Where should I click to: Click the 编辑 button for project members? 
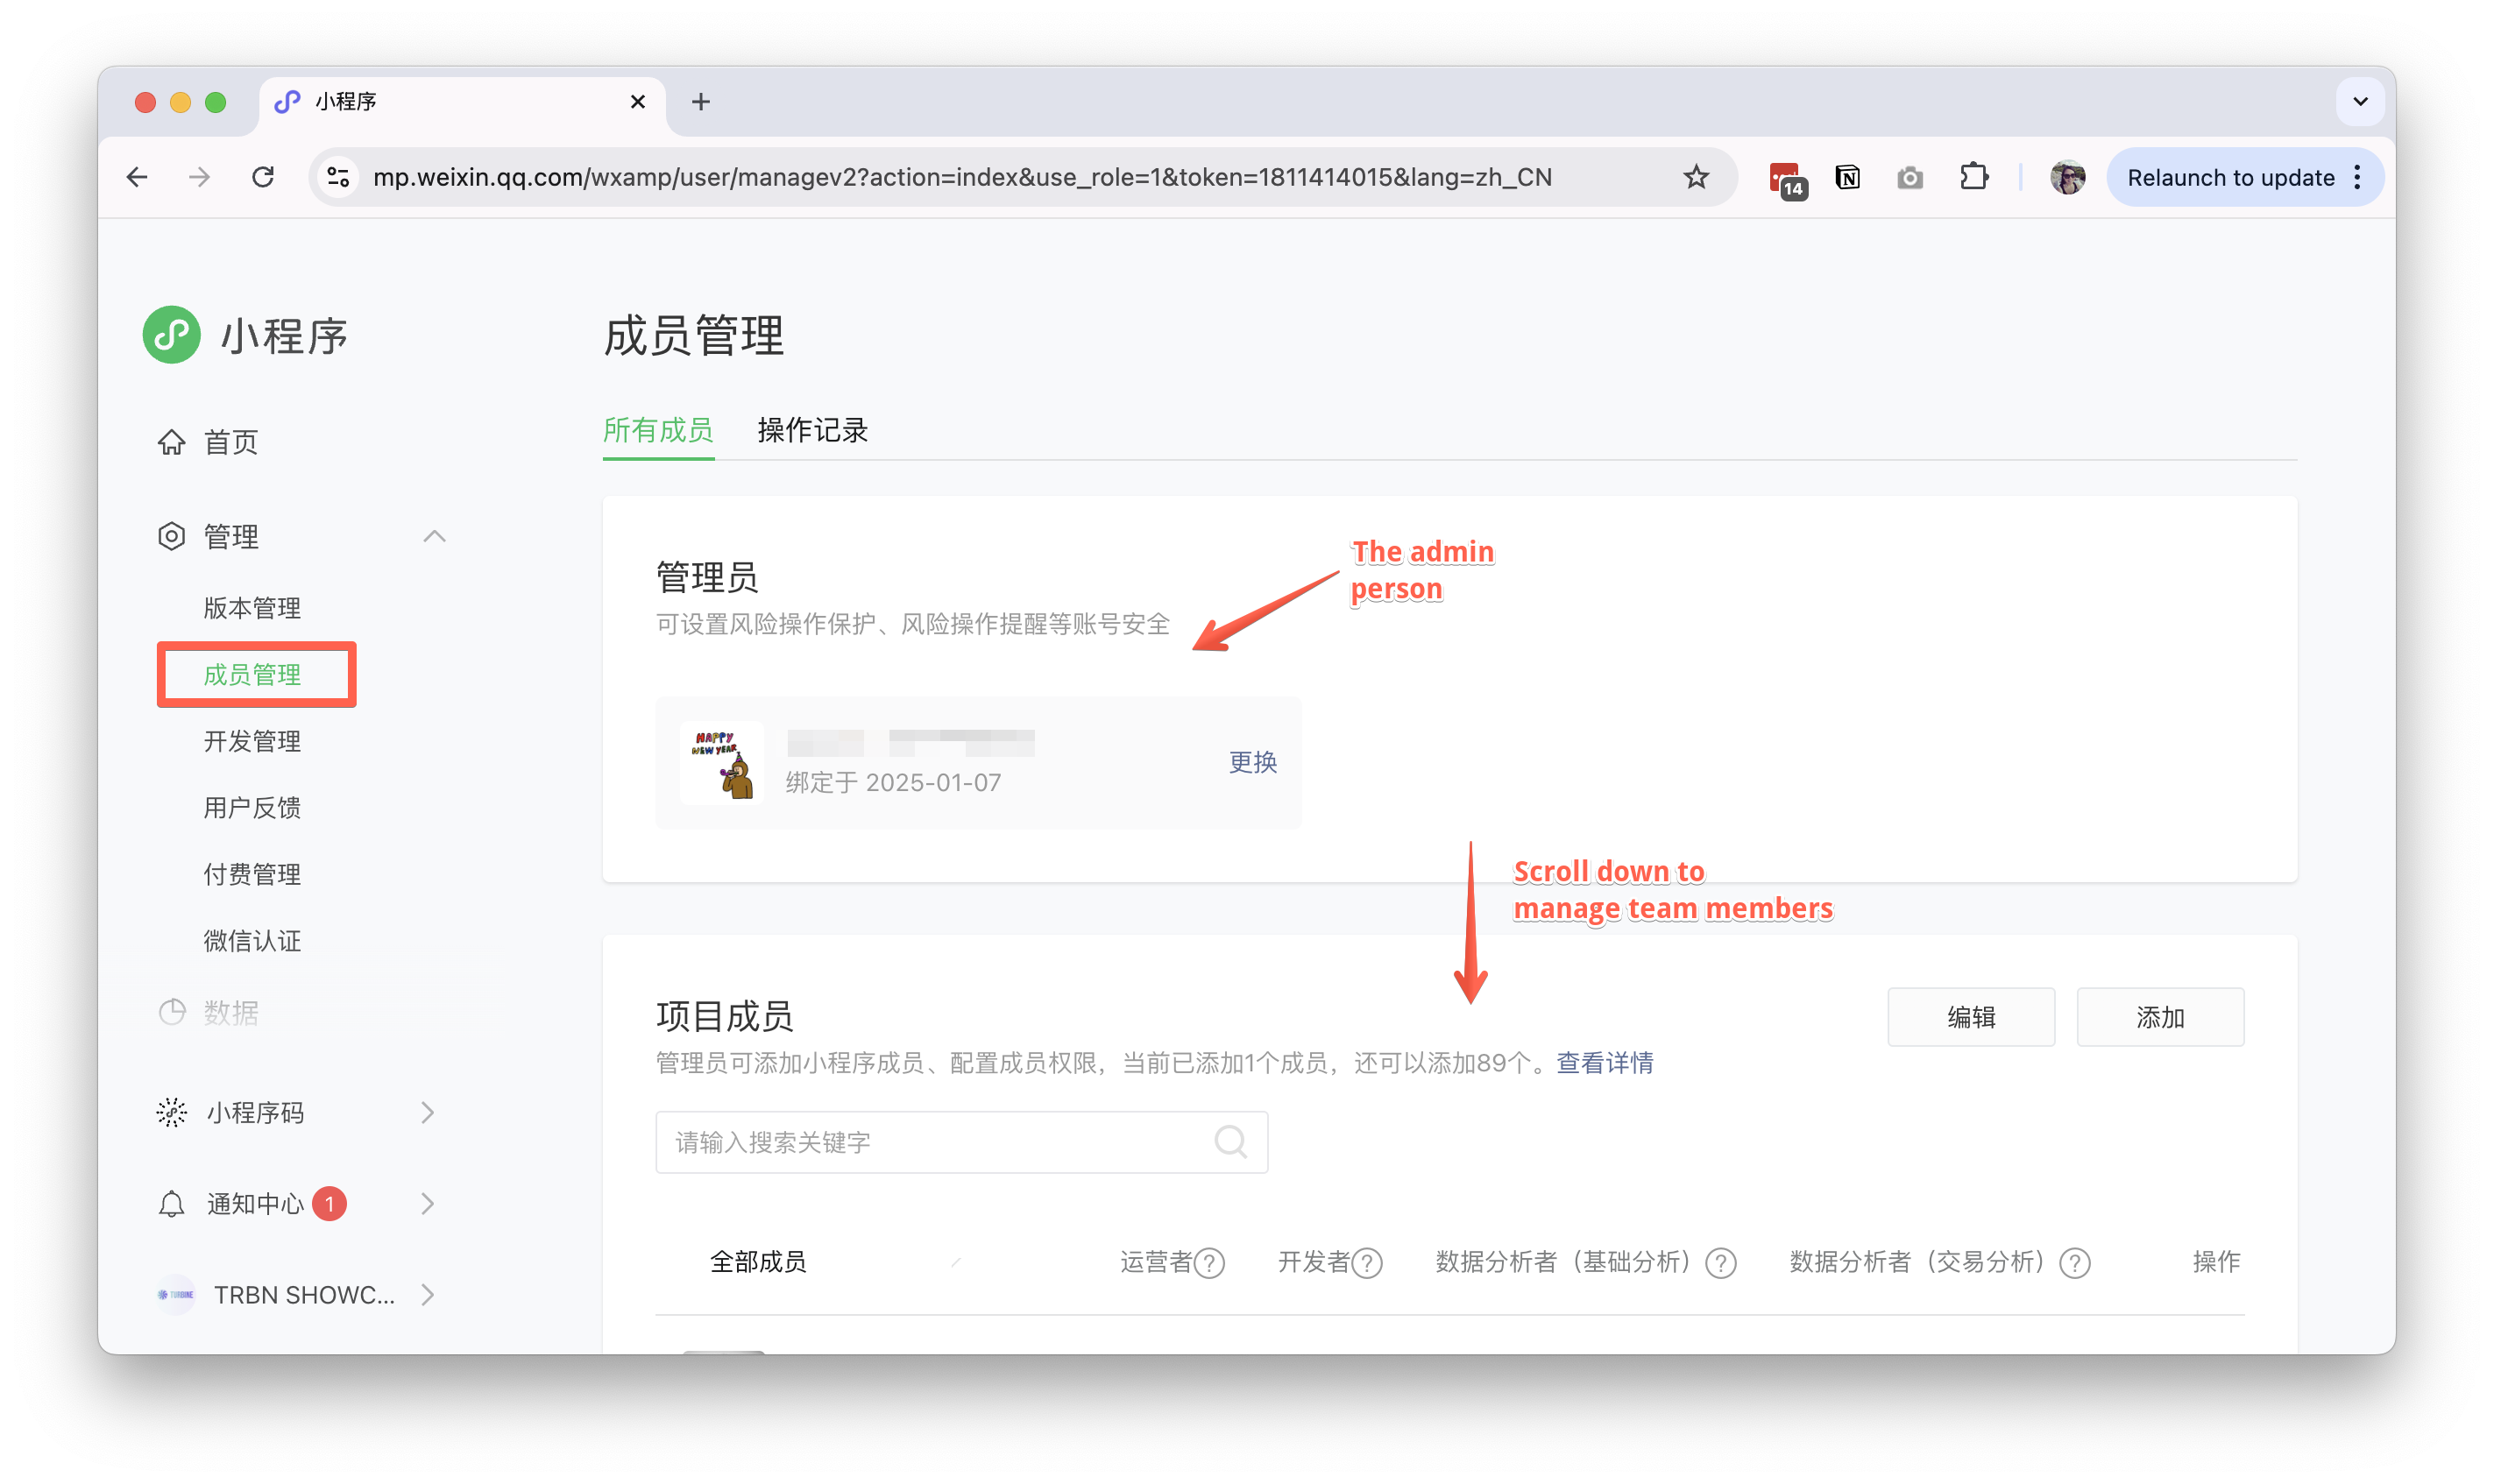pos(1970,1017)
